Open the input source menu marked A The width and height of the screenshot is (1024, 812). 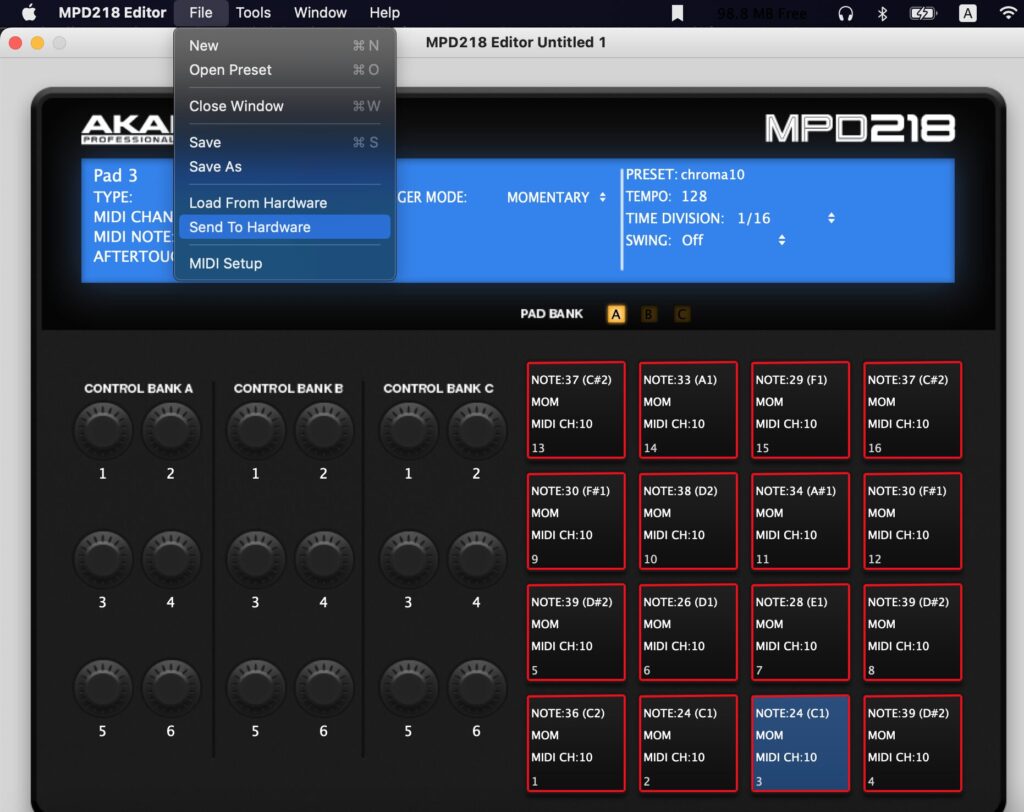(x=967, y=13)
